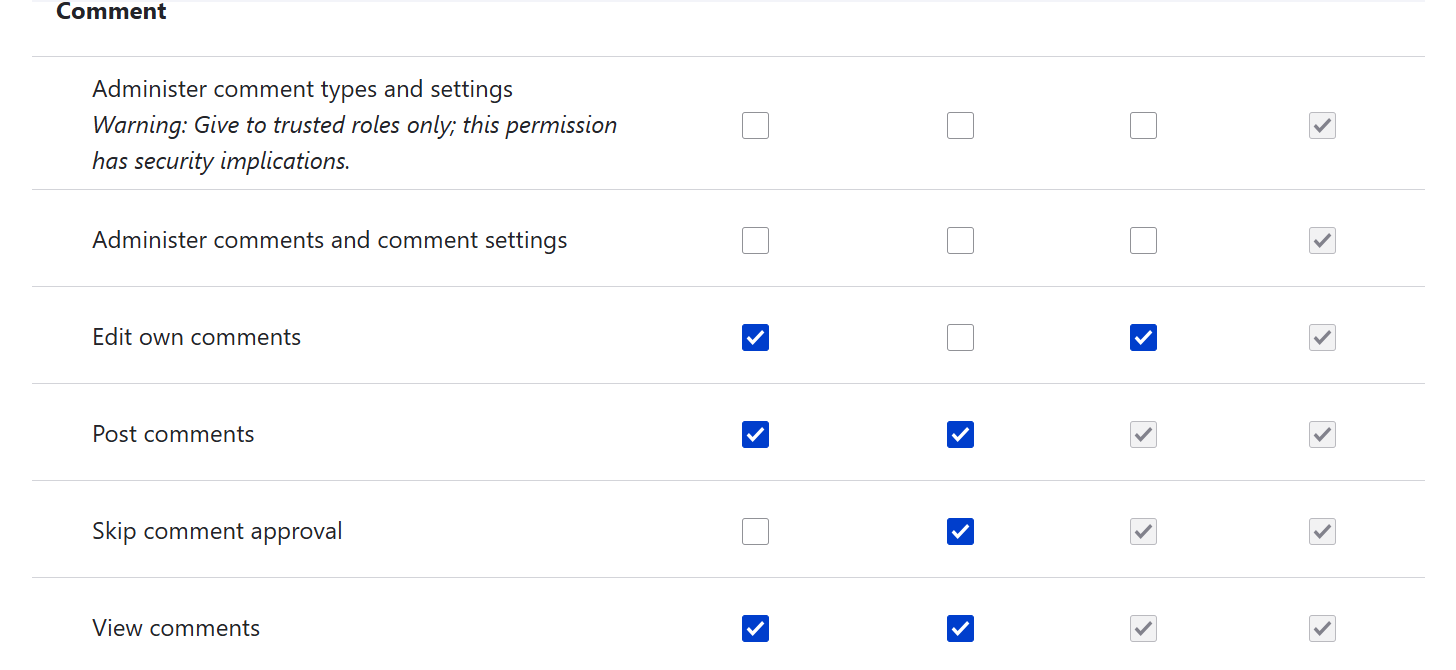This screenshot has height=670, width=1456.
Task: Enable 'Administer comment types and settings' for second role
Action: tap(960, 125)
